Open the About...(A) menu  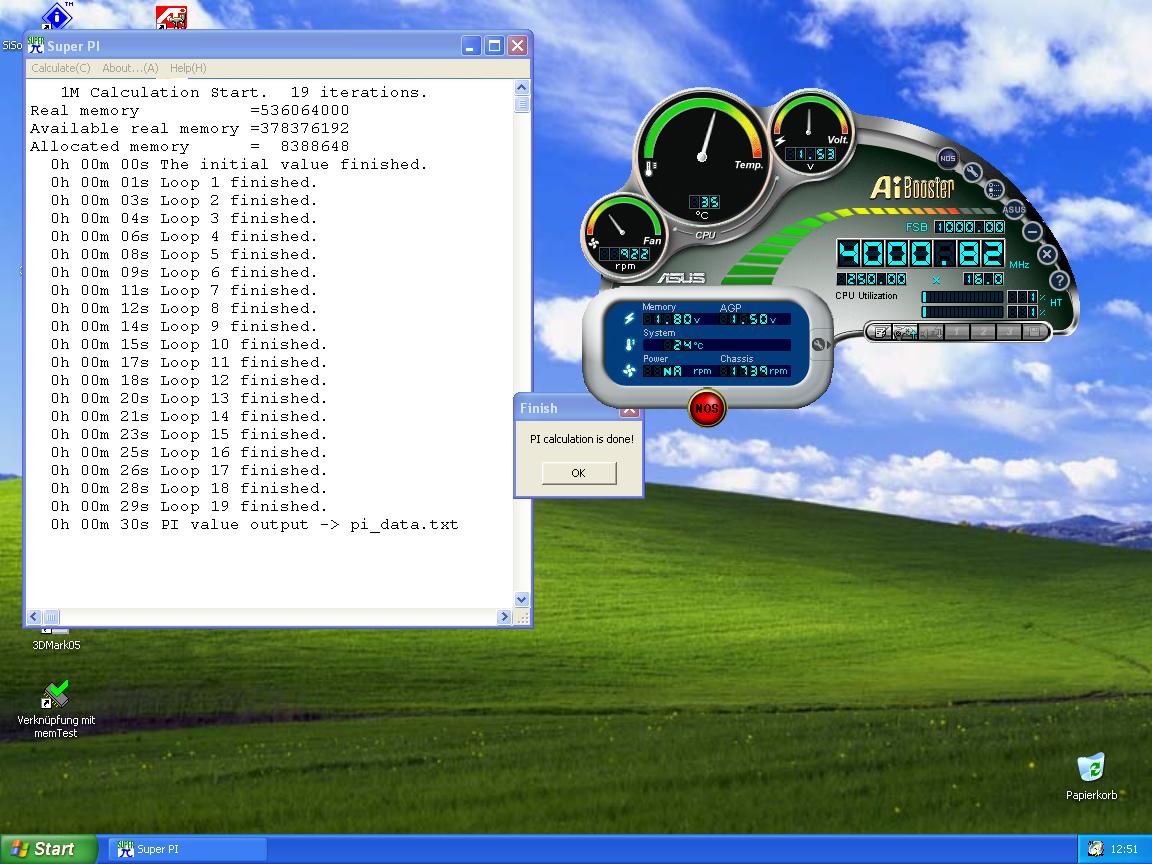[x=130, y=68]
